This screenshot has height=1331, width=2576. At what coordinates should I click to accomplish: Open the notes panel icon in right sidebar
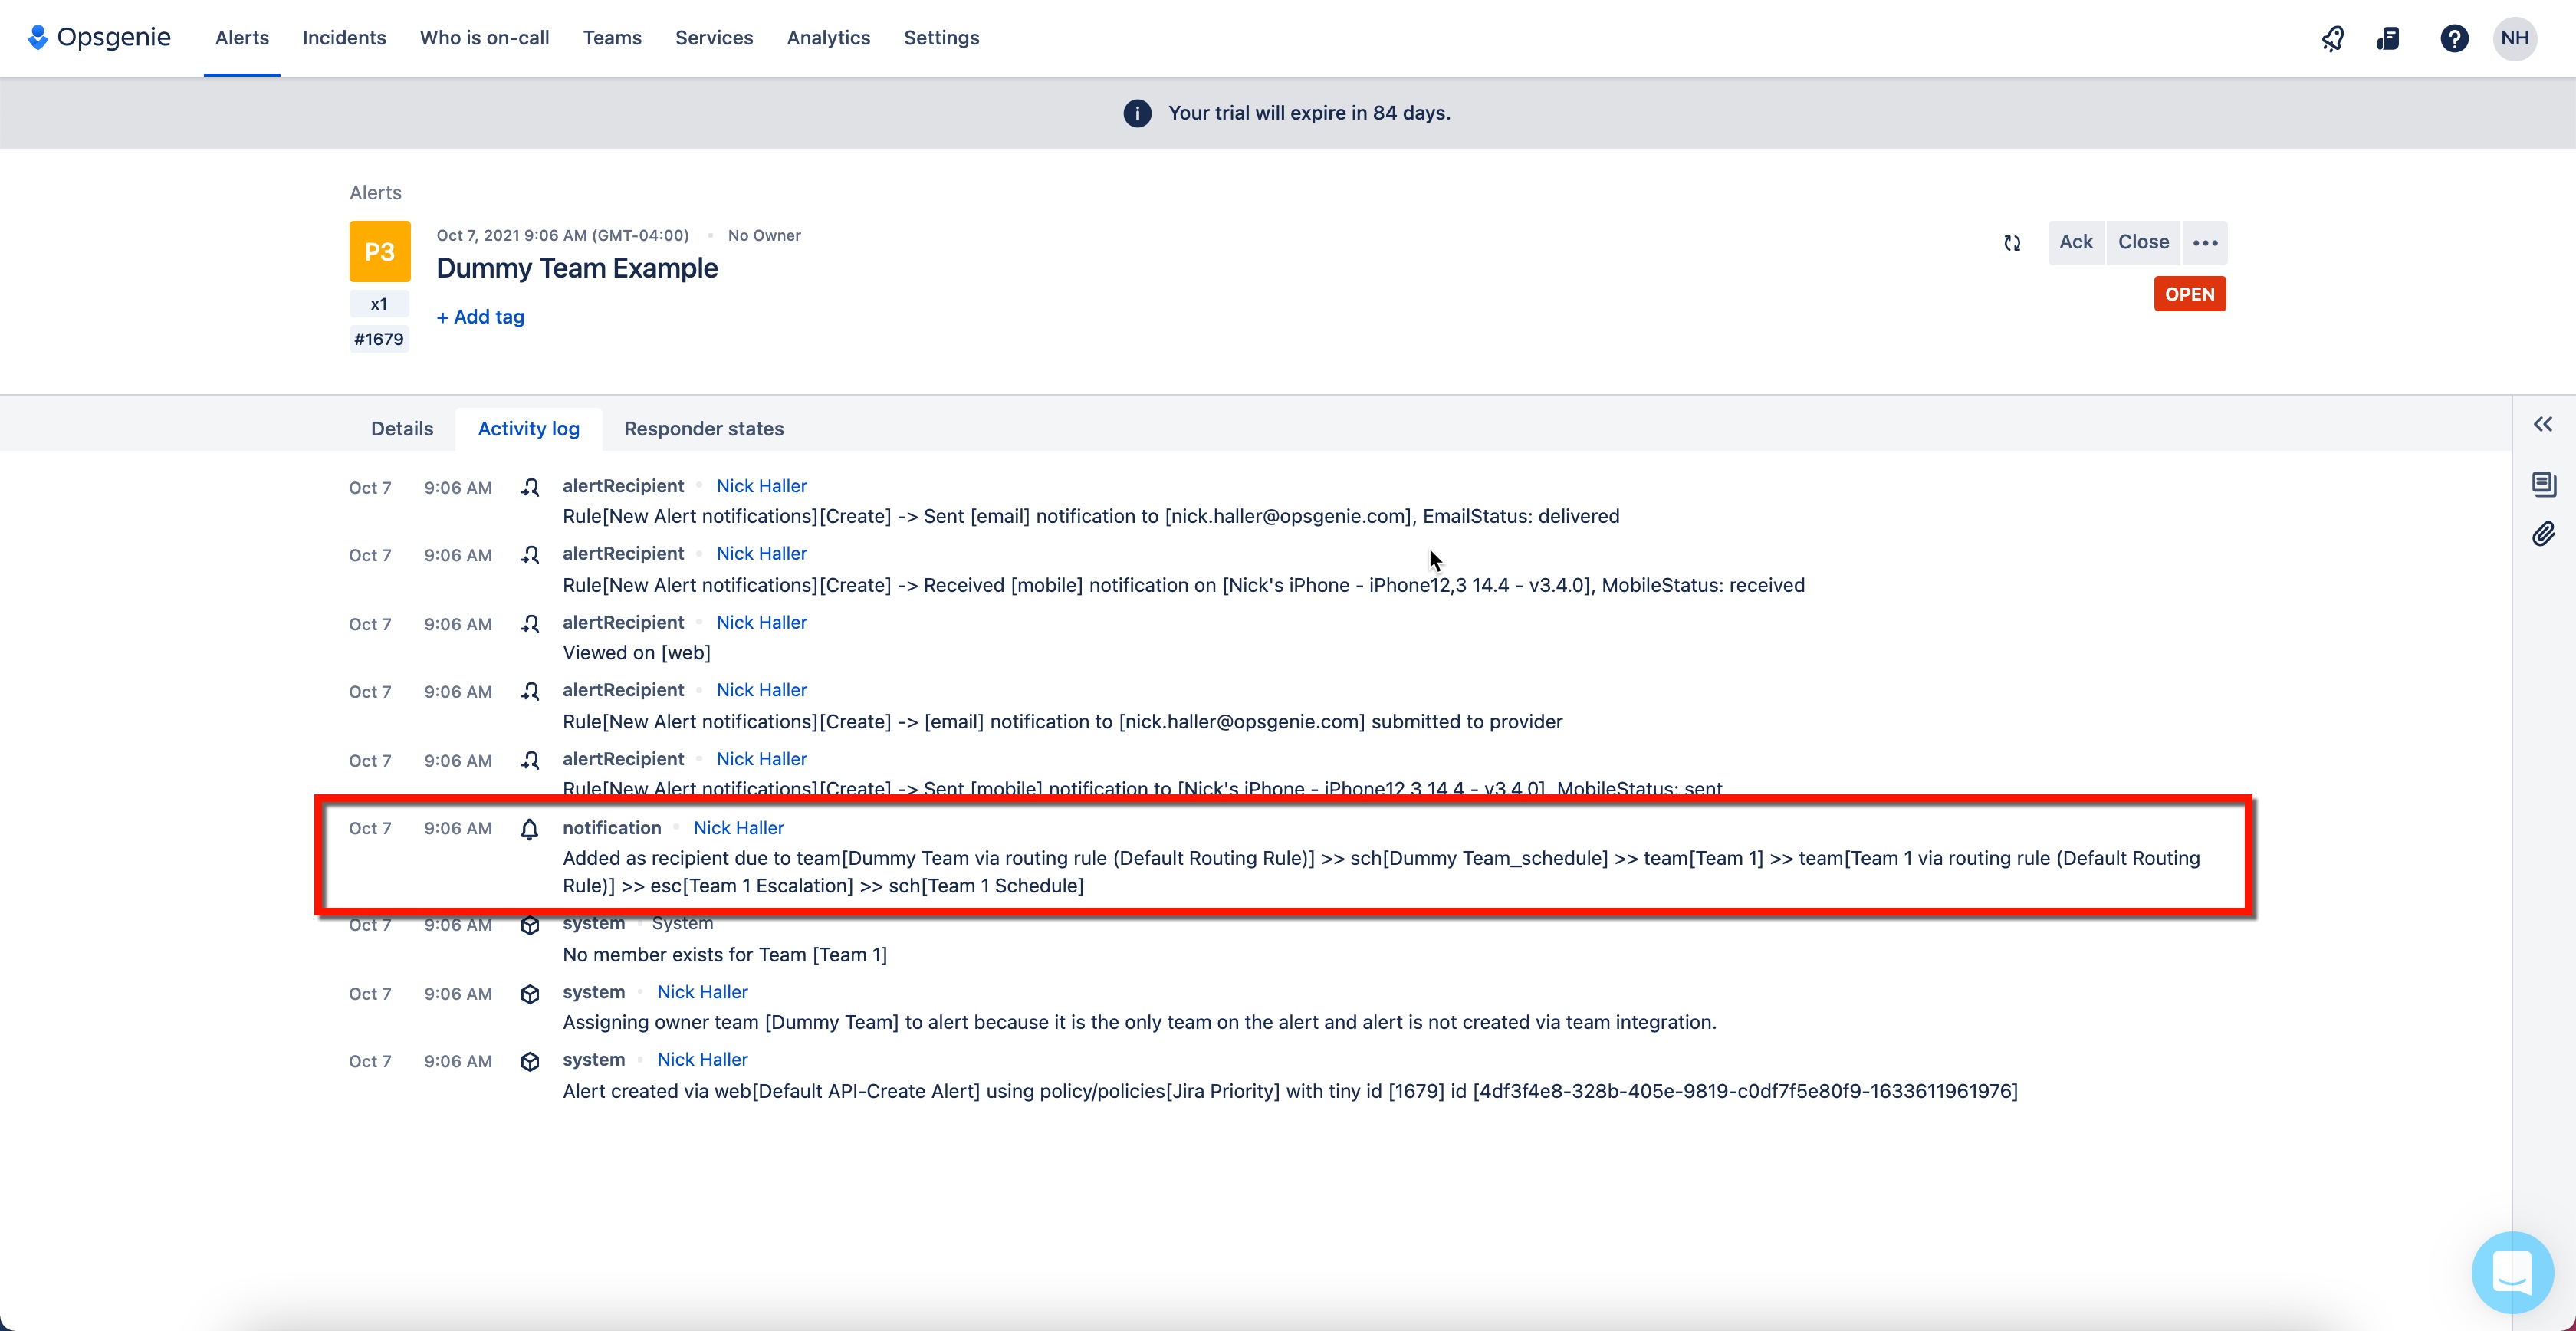[2544, 484]
